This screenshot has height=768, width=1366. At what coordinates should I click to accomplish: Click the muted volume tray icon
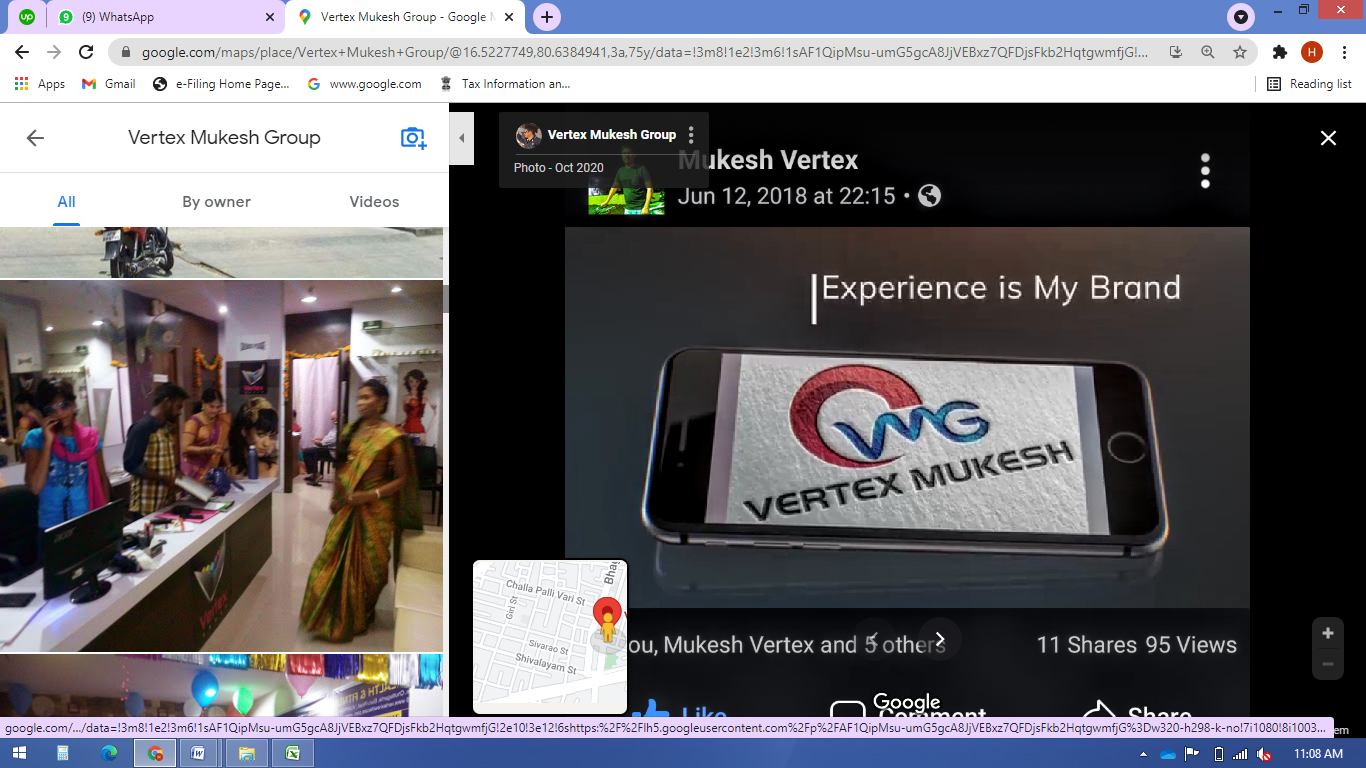click(x=1265, y=754)
